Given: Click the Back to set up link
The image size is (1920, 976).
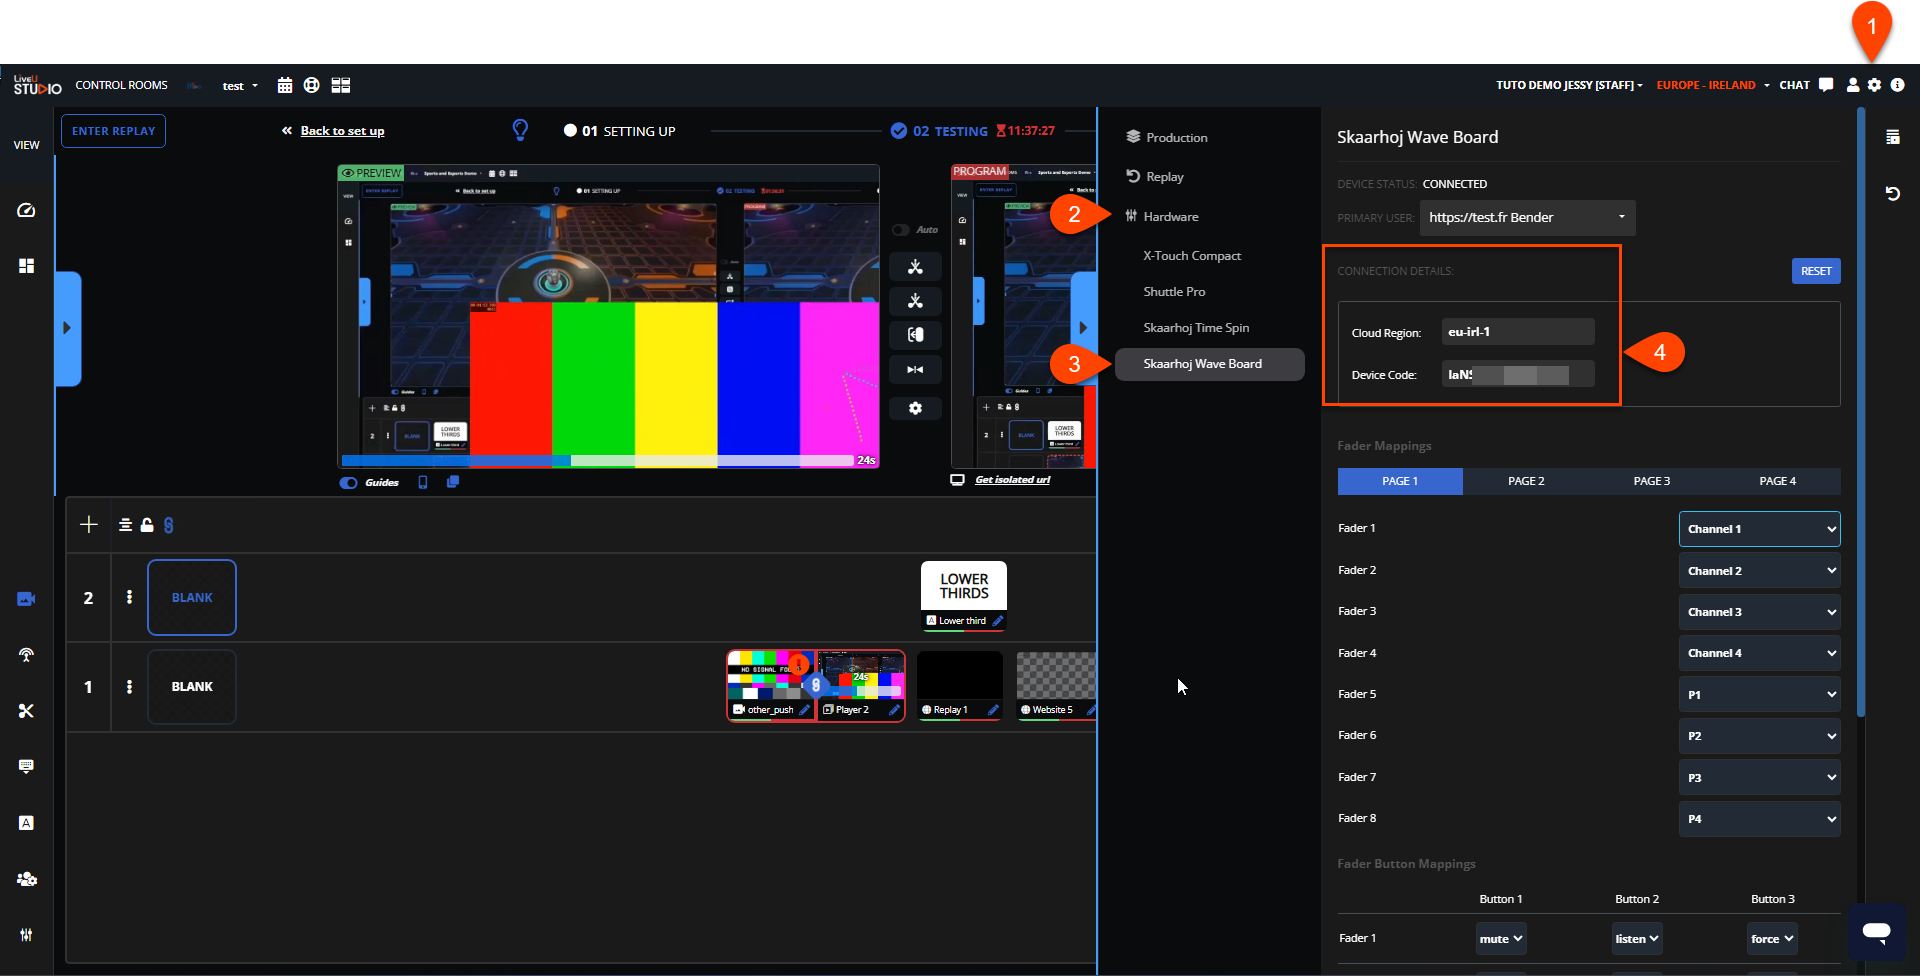Looking at the screenshot, I should pos(342,131).
